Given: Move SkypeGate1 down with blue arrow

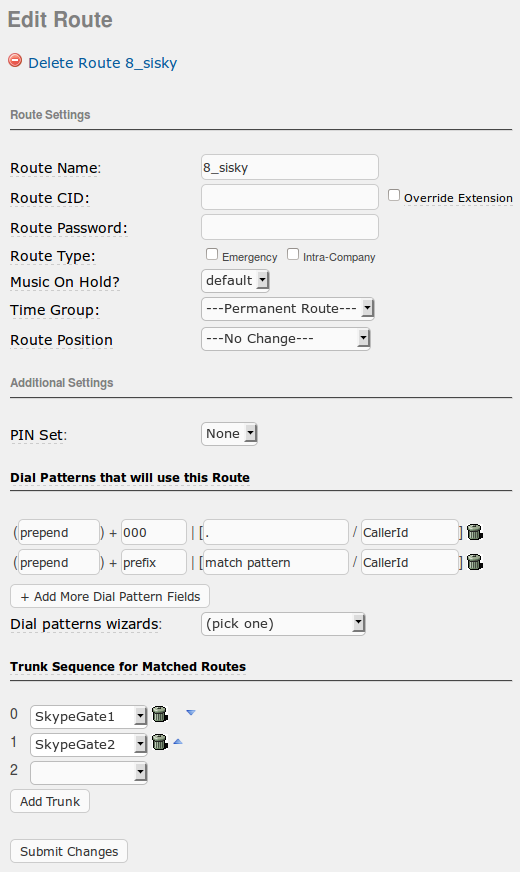Looking at the screenshot, I should coord(191,712).
